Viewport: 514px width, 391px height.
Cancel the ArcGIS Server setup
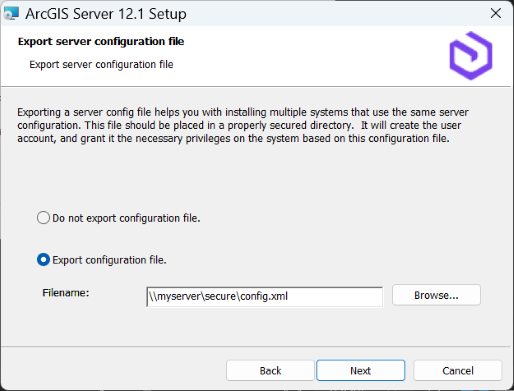click(458, 370)
